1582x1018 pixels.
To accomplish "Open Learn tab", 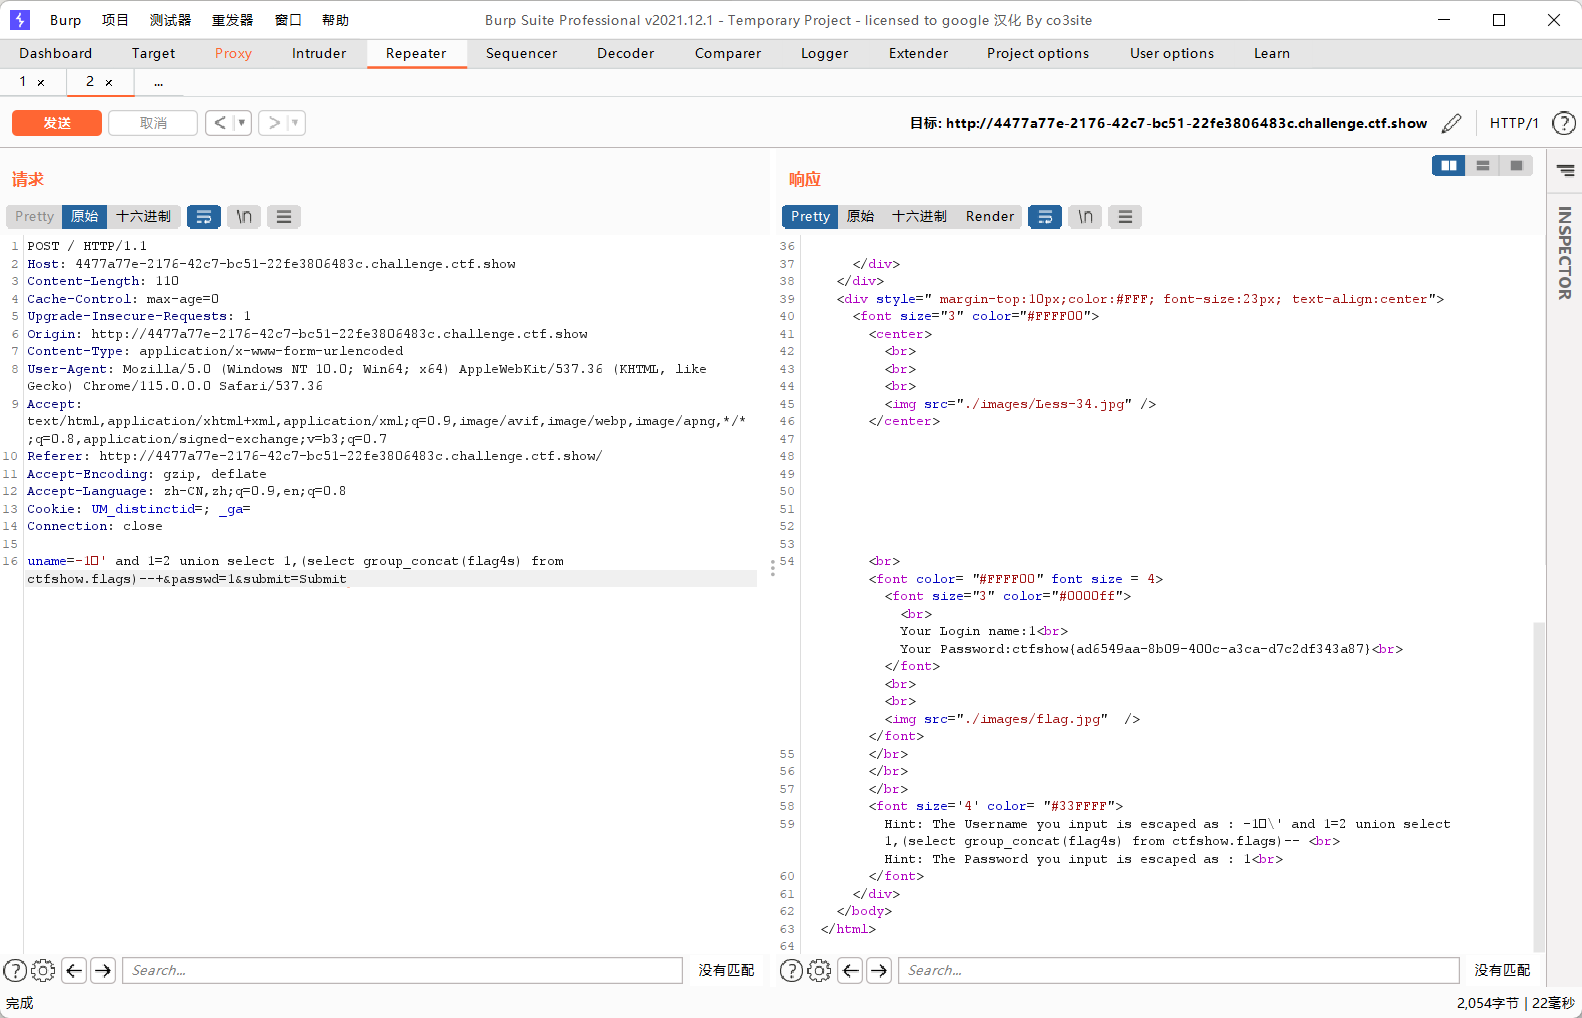I will [1272, 53].
